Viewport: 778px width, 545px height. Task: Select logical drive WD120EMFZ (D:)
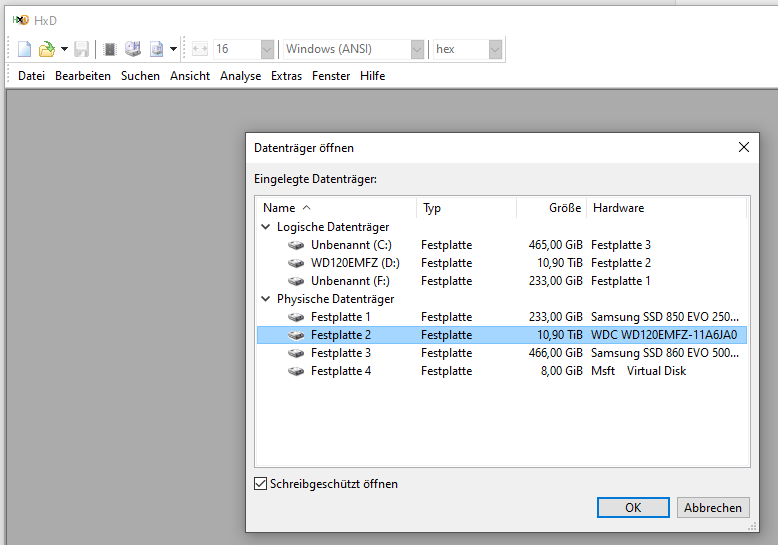(502, 263)
